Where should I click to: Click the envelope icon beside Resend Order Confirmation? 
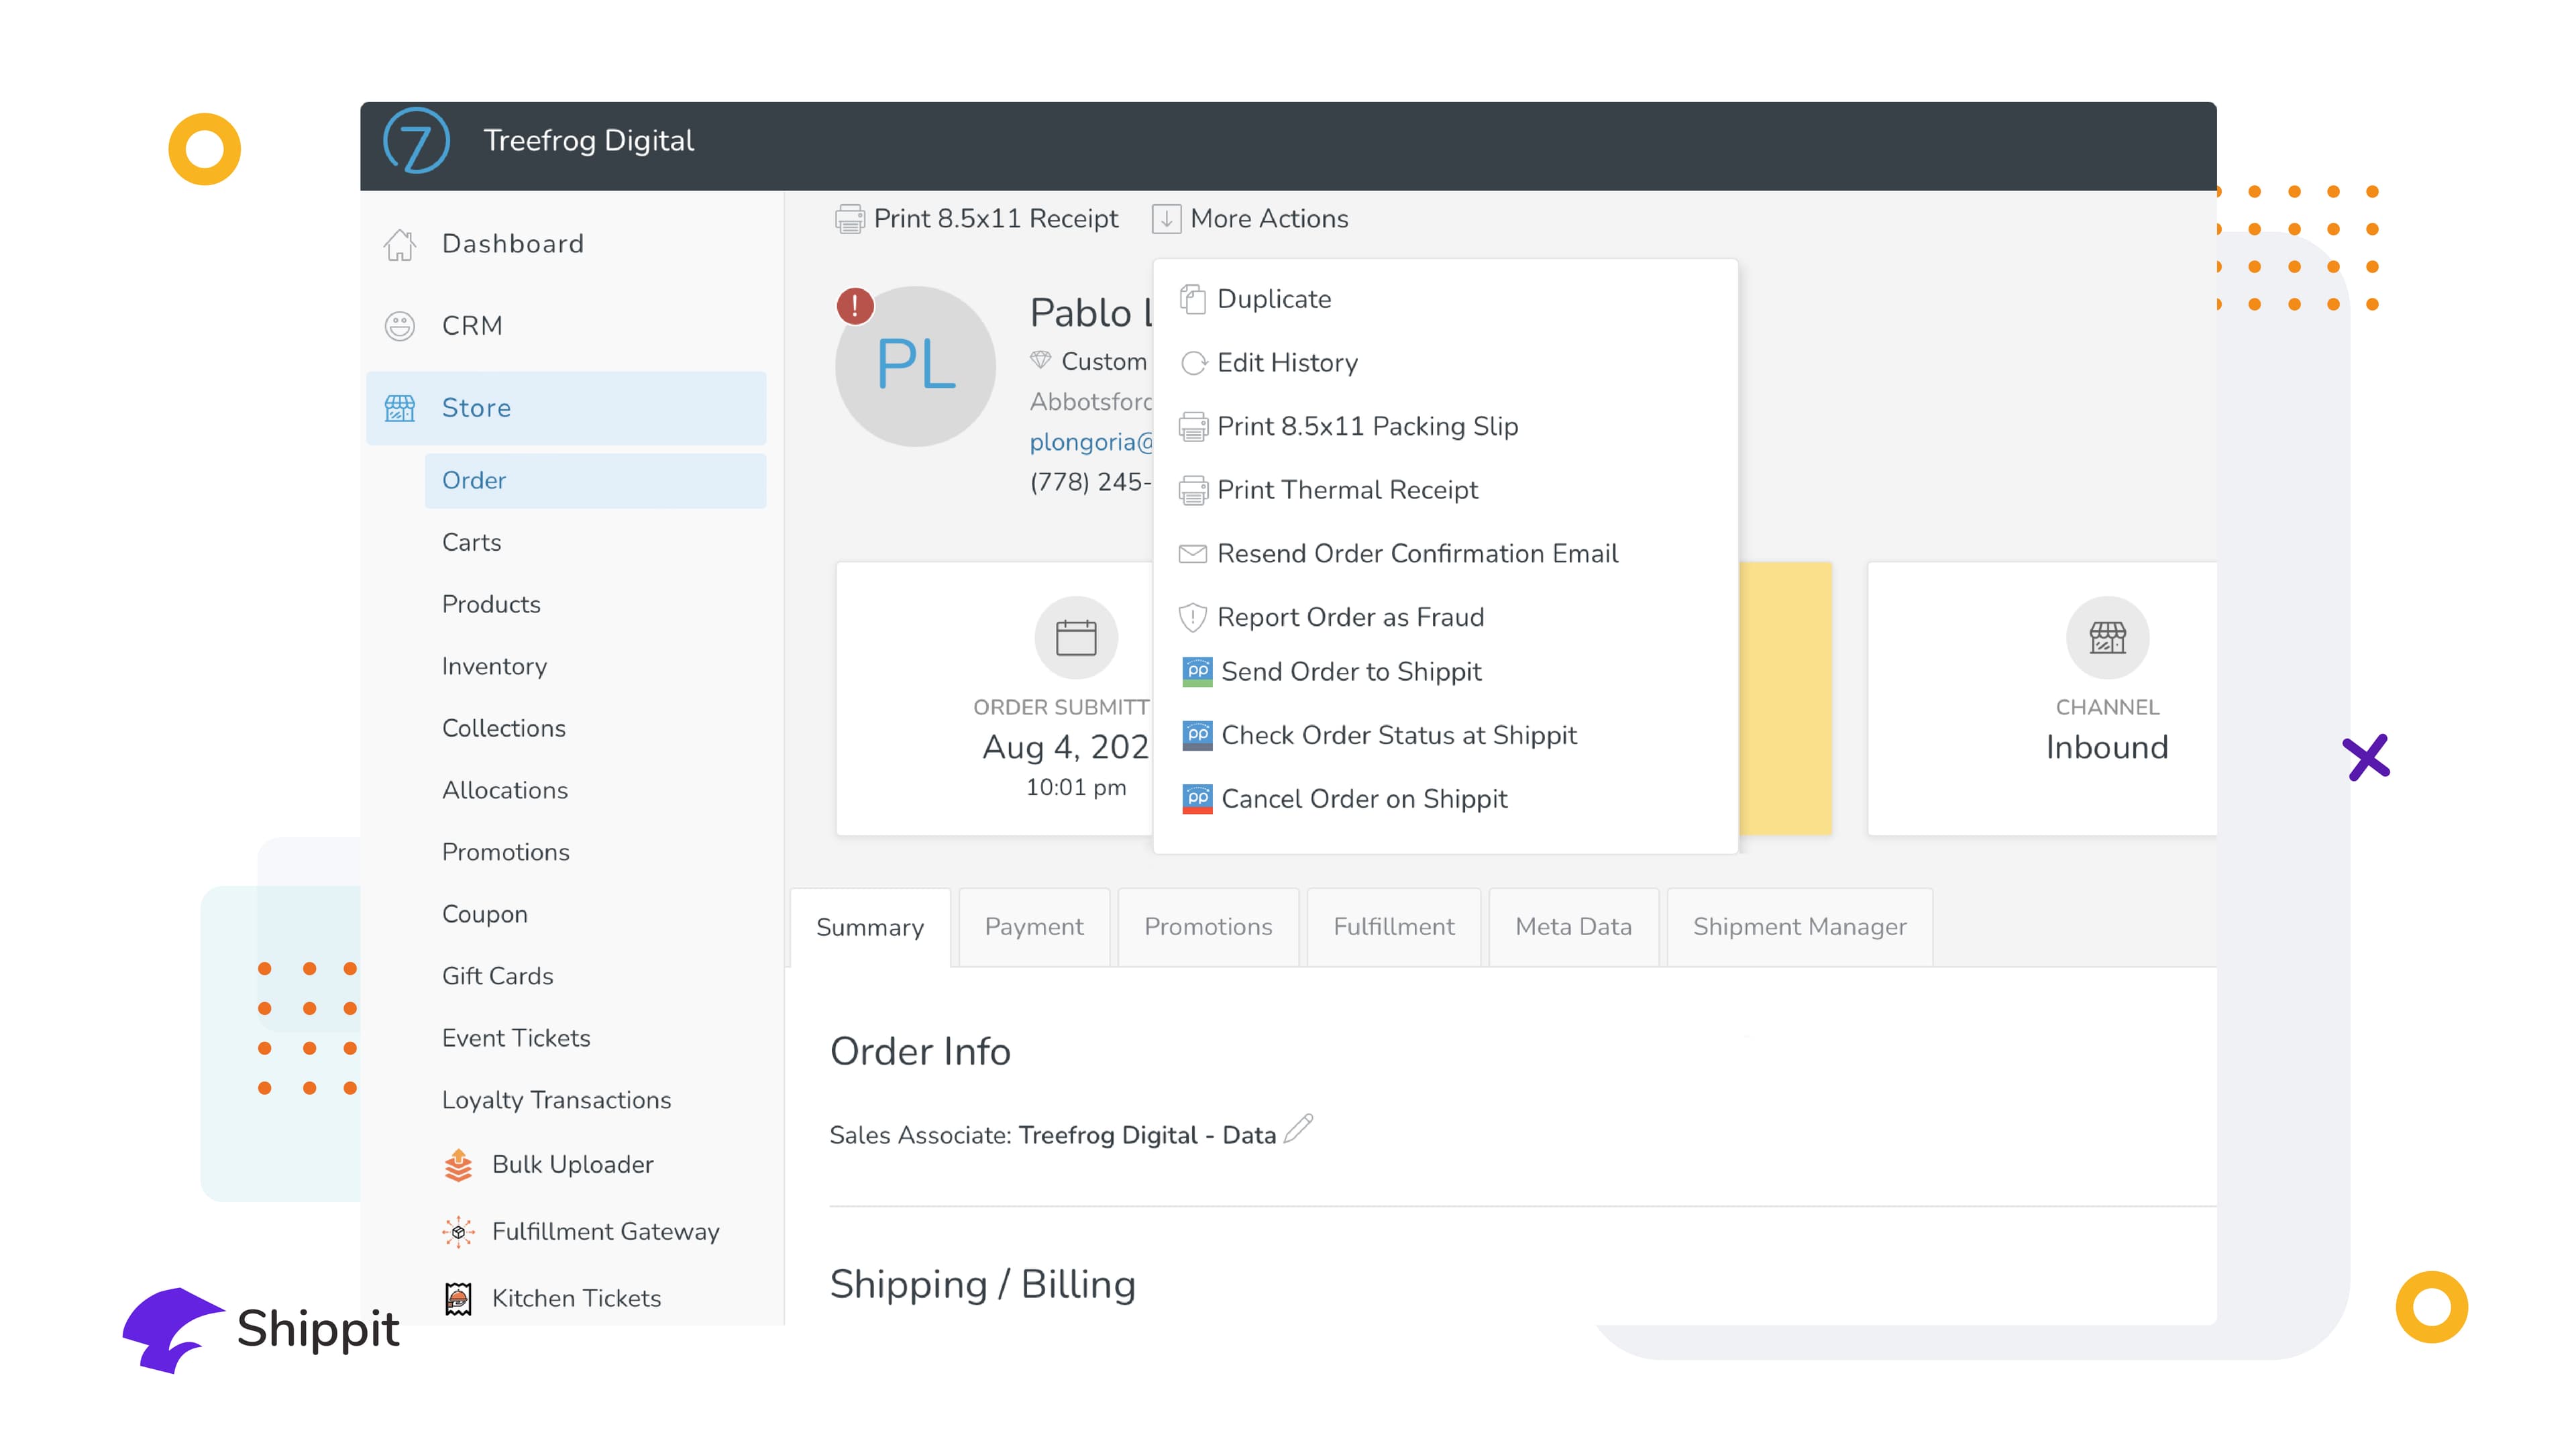click(1193, 554)
